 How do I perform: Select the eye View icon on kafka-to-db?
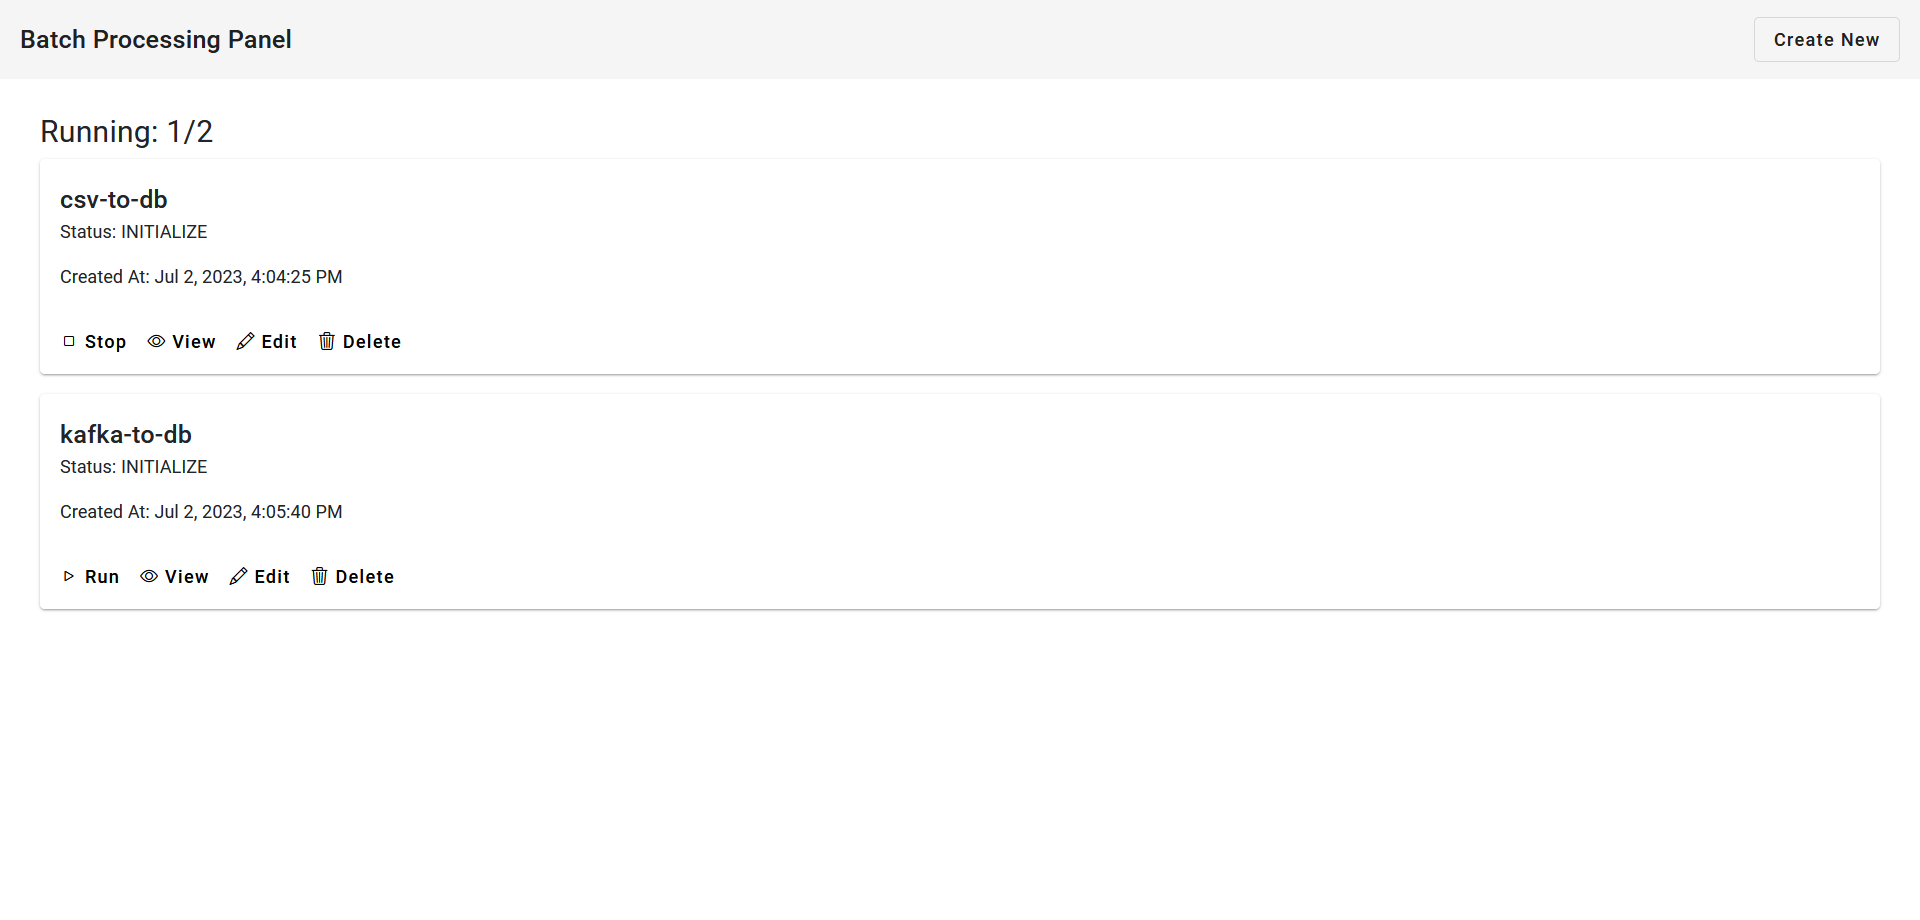[x=148, y=576]
